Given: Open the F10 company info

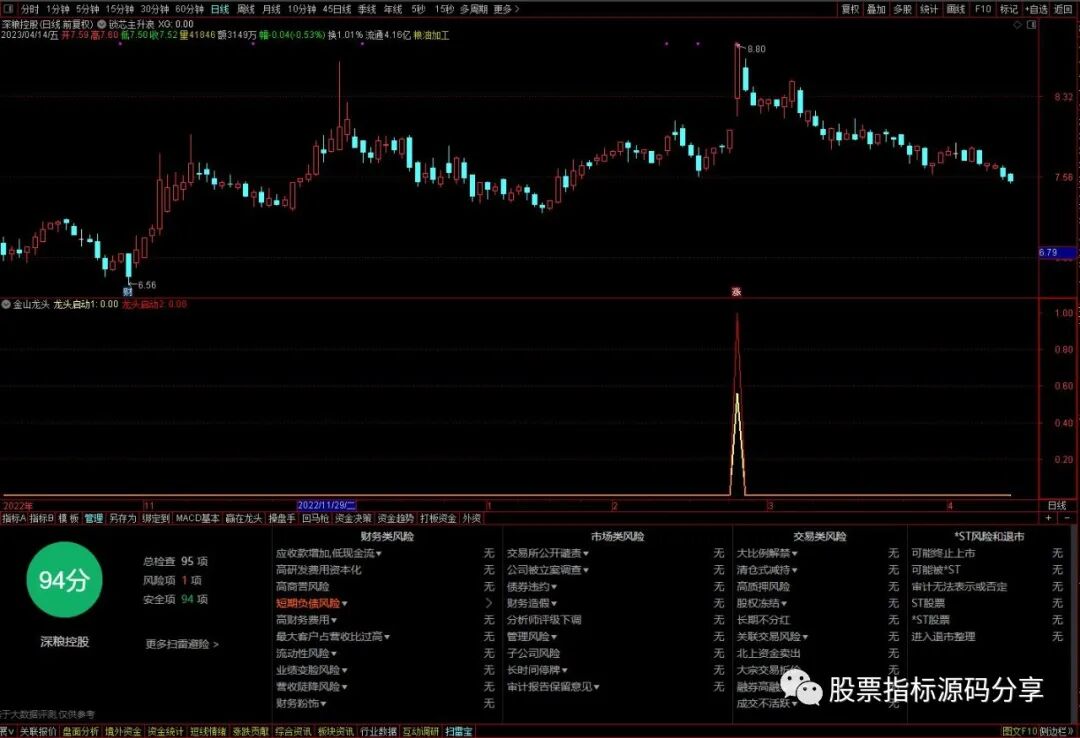Looking at the screenshot, I should pyautogui.click(x=983, y=9).
